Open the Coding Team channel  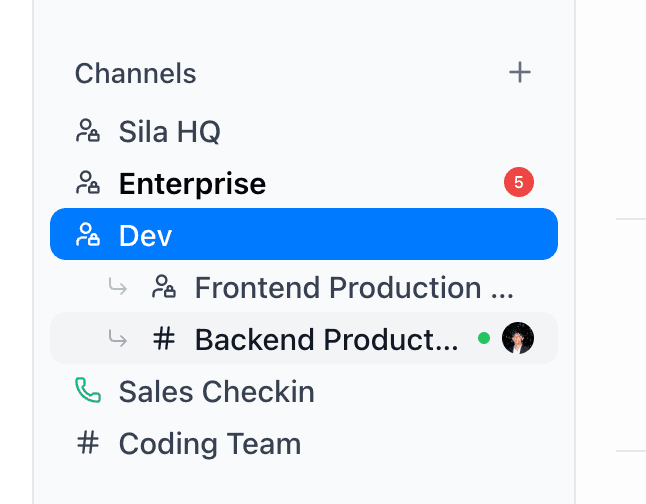coord(209,444)
